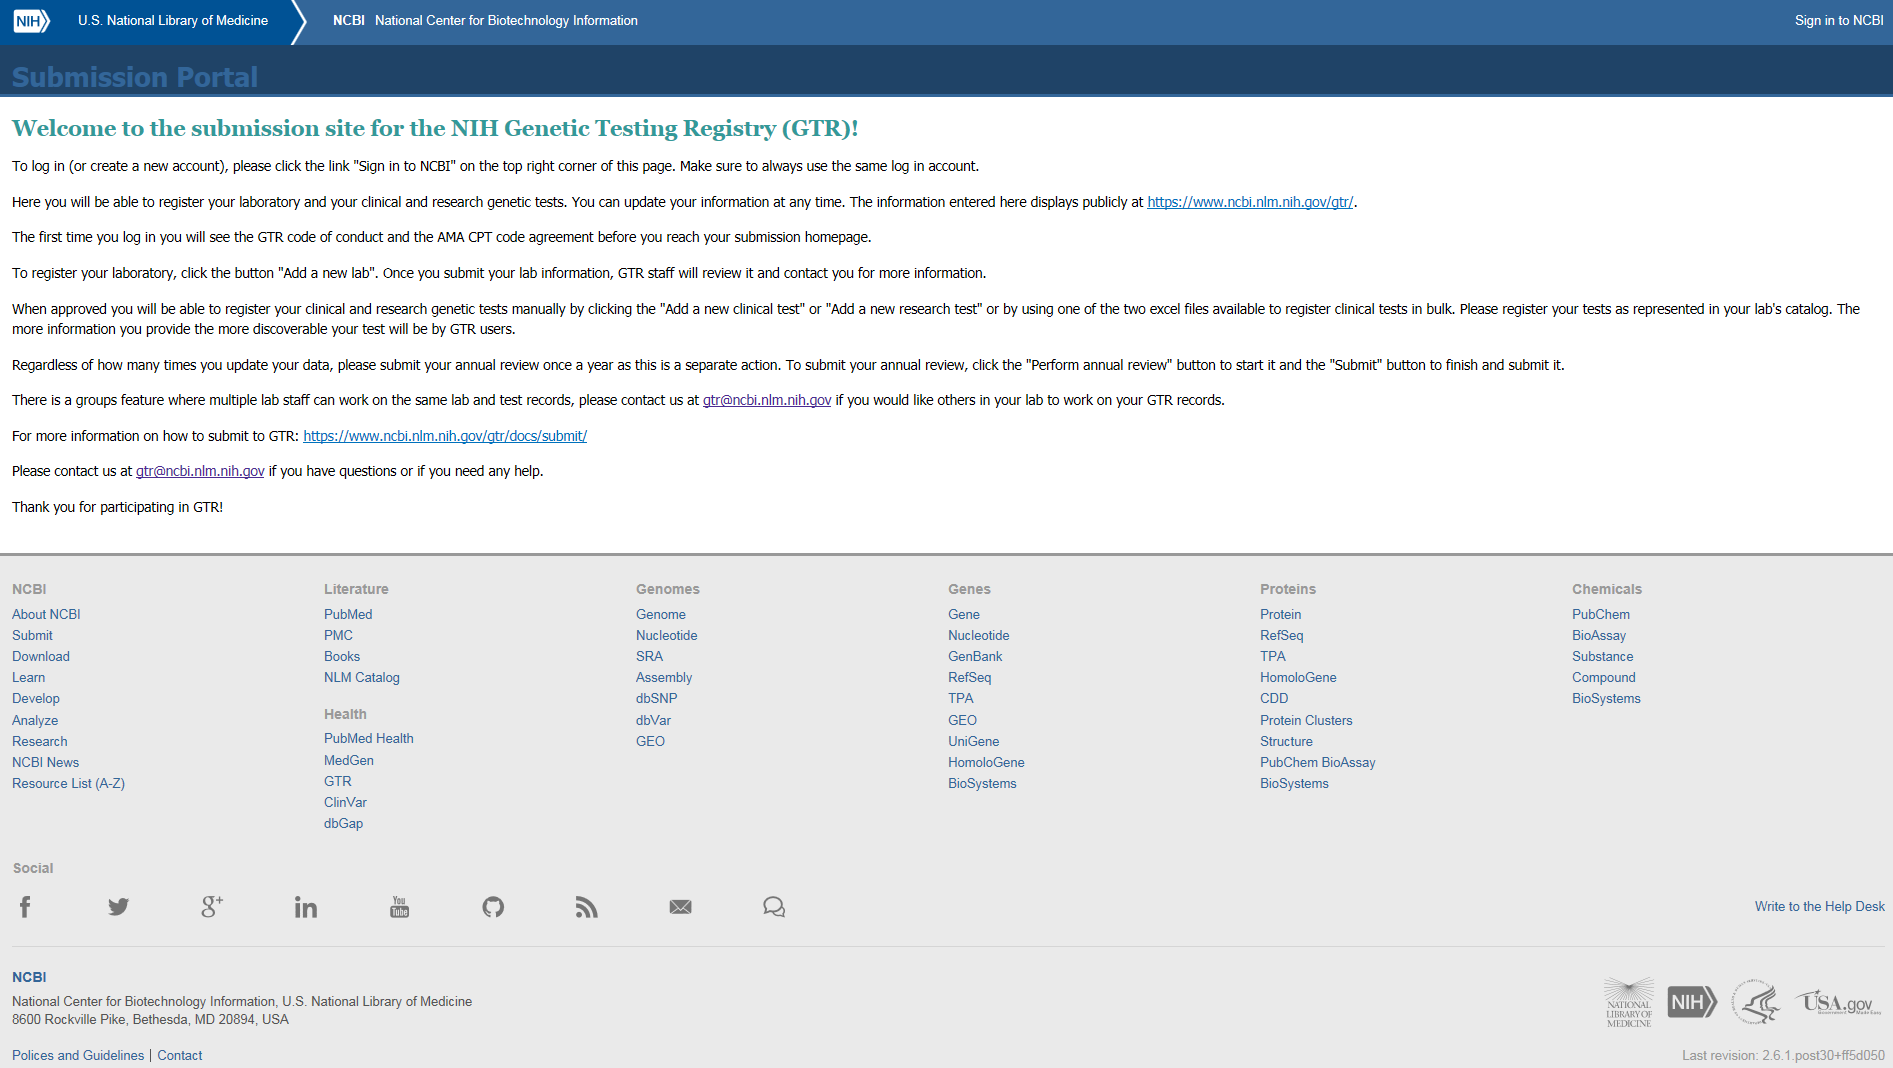Open NLM Catalog link
This screenshot has width=1893, height=1068.
362,677
